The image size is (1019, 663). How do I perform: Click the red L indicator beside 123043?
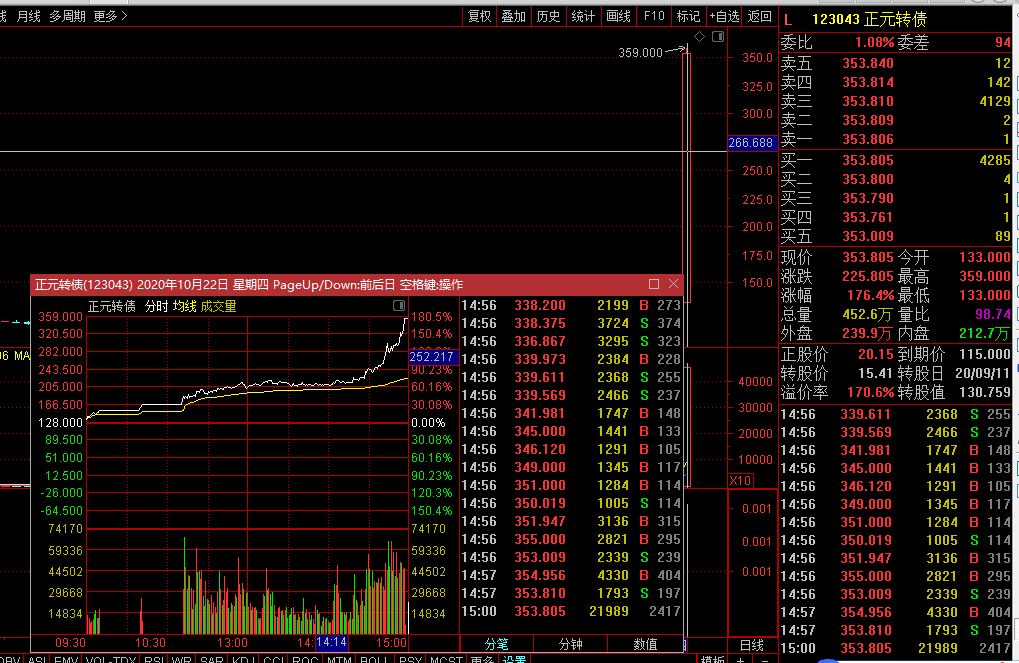click(788, 20)
